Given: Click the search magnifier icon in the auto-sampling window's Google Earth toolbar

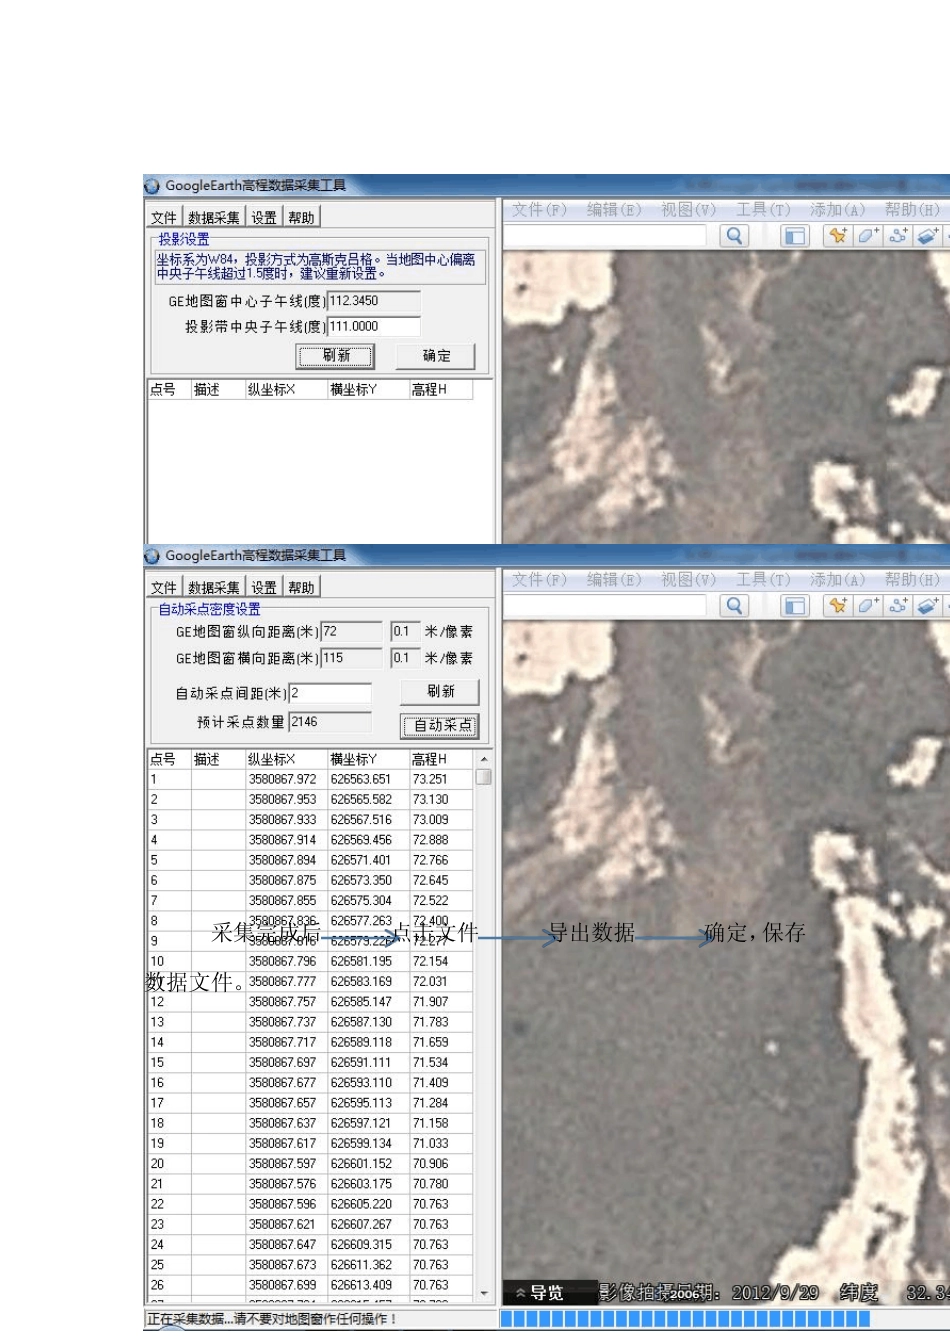Looking at the screenshot, I should pyautogui.click(x=734, y=606).
